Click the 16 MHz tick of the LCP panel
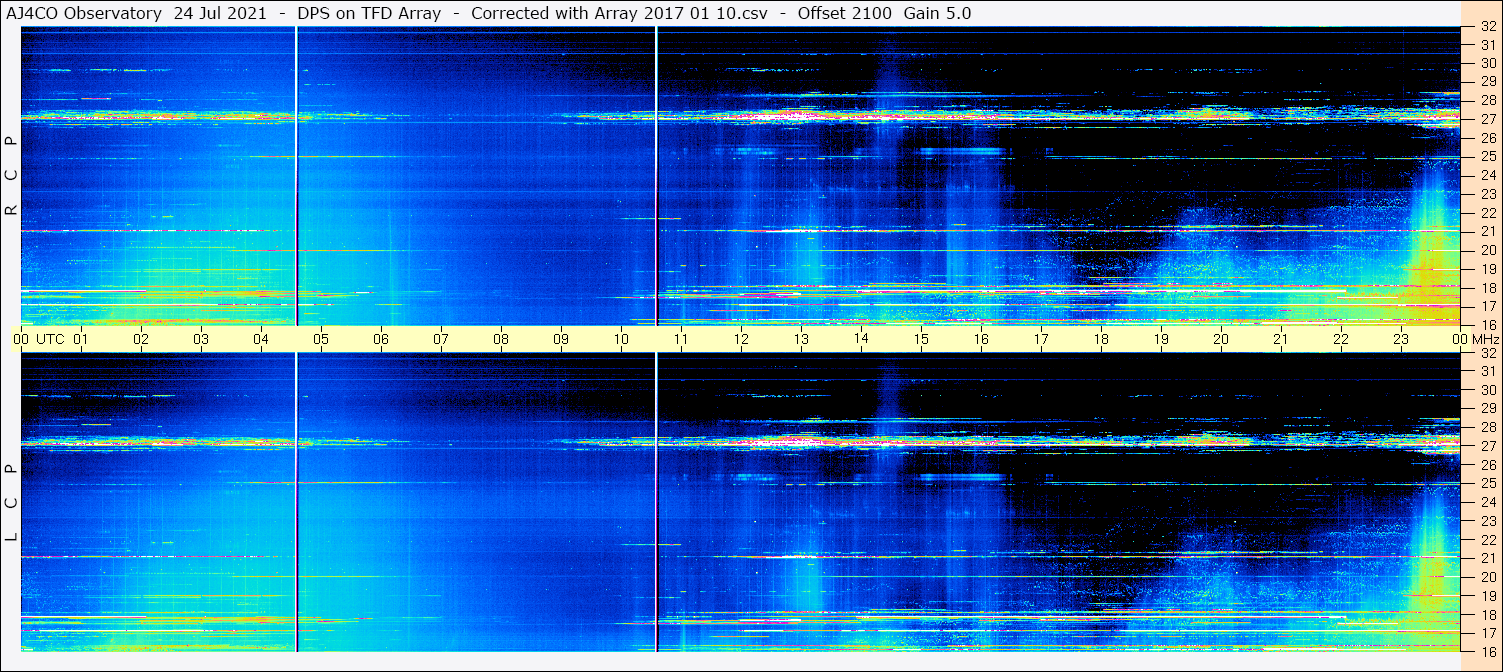 (1487, 651)
